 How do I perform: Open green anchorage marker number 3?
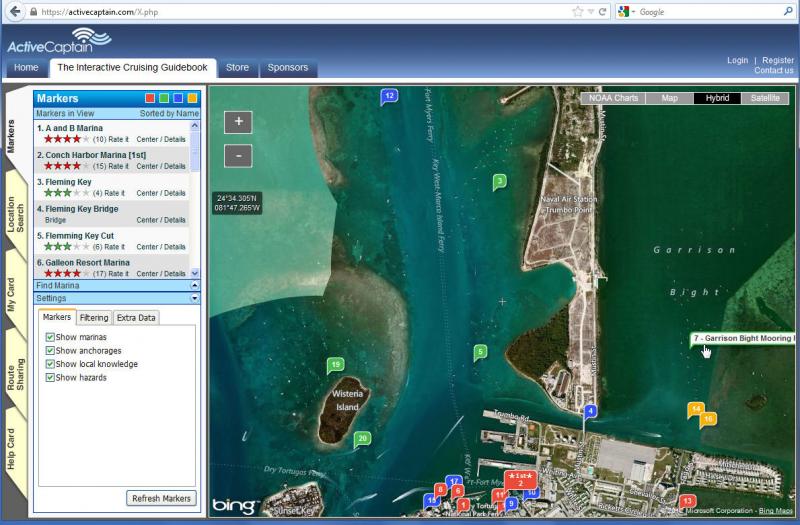(499, 182)
